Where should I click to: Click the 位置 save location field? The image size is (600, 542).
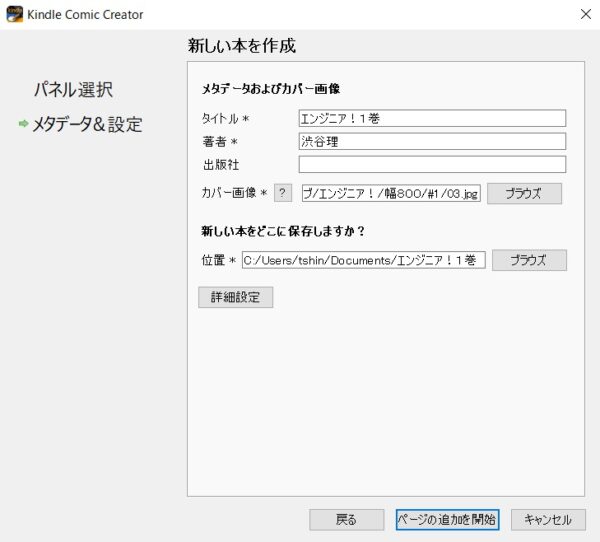point(364,260)
